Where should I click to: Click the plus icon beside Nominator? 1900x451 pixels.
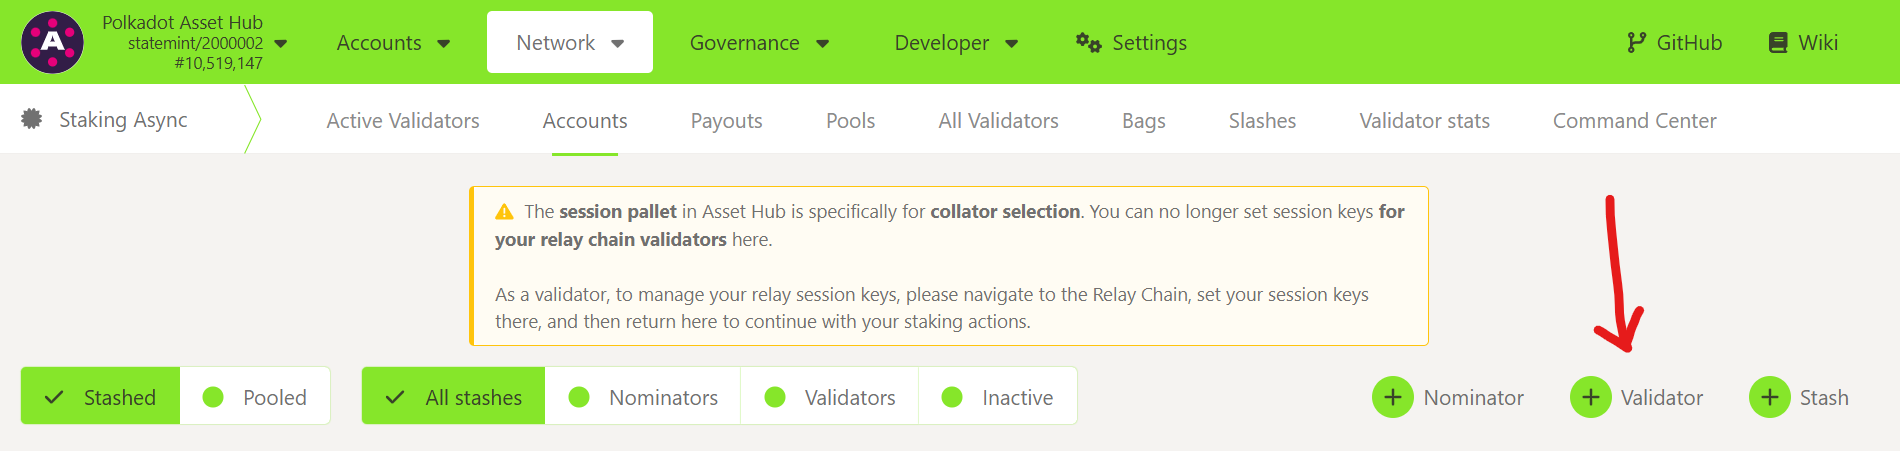pos(1392,397)
